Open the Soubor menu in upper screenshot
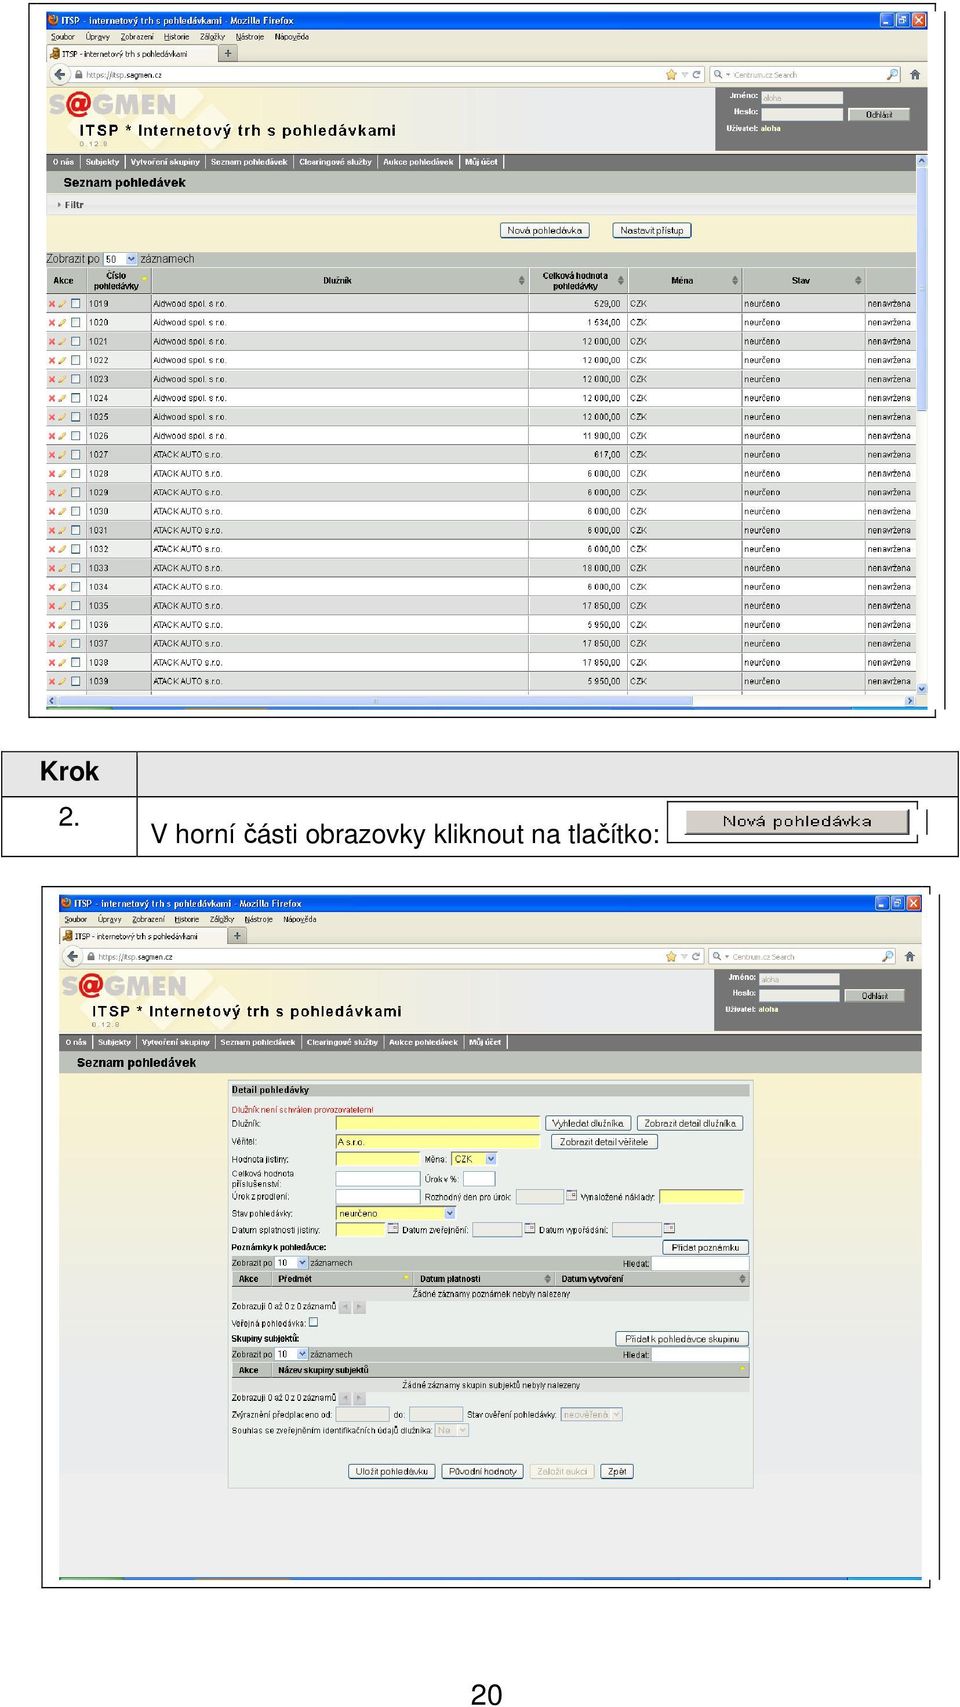The image size is (960, 1707). pos(63,37)
